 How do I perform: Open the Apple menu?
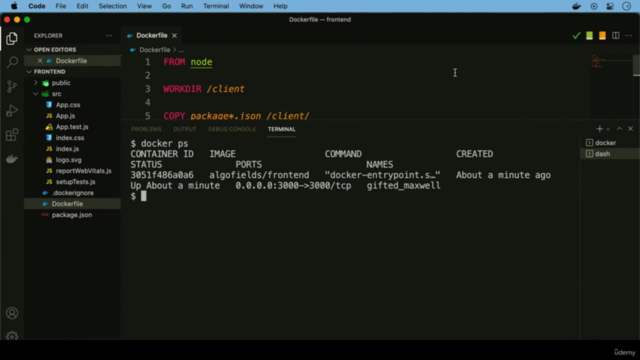(x=14, y=6)
